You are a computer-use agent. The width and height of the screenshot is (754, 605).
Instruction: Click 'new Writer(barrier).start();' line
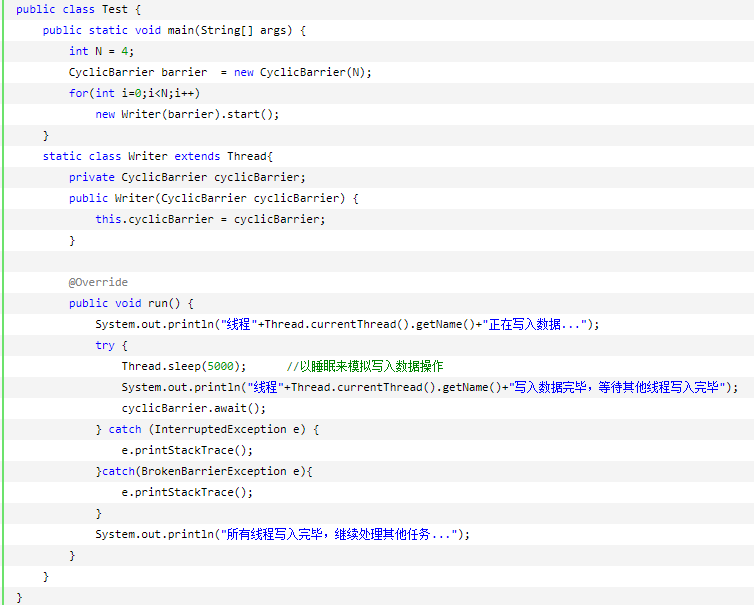point(187,114)
